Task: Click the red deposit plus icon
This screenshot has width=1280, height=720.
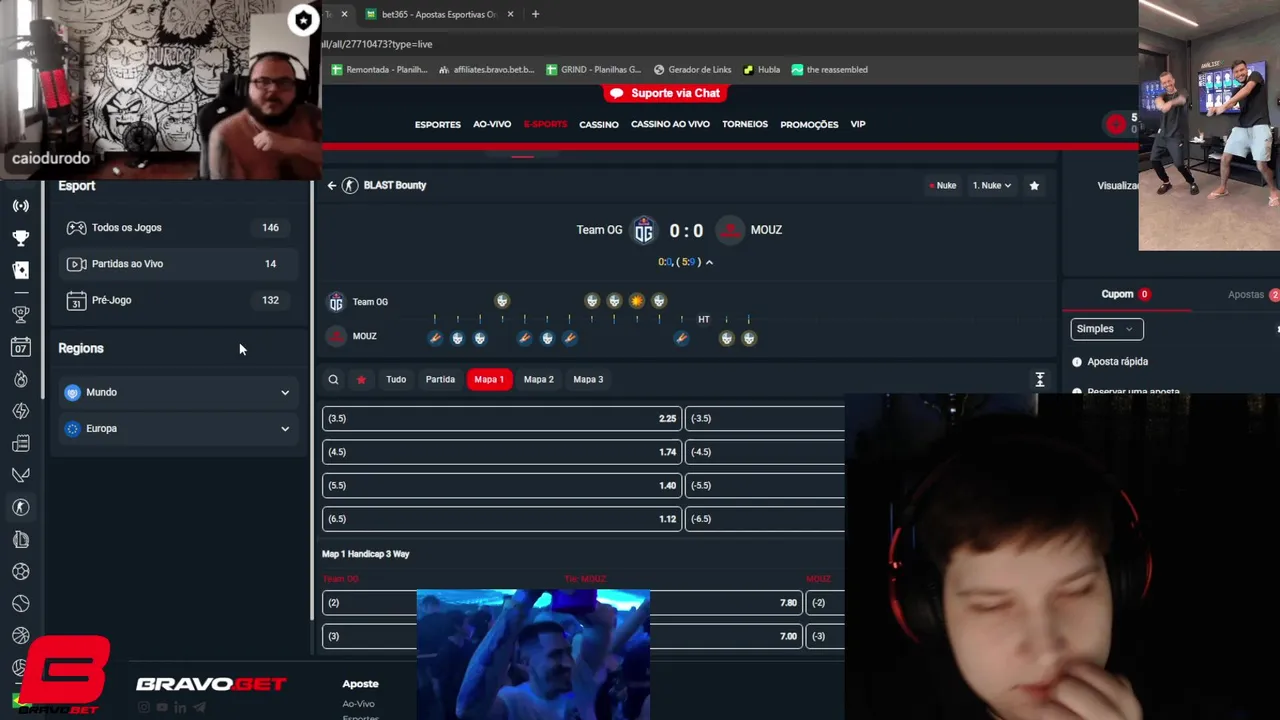Action: click(1116, 124)
